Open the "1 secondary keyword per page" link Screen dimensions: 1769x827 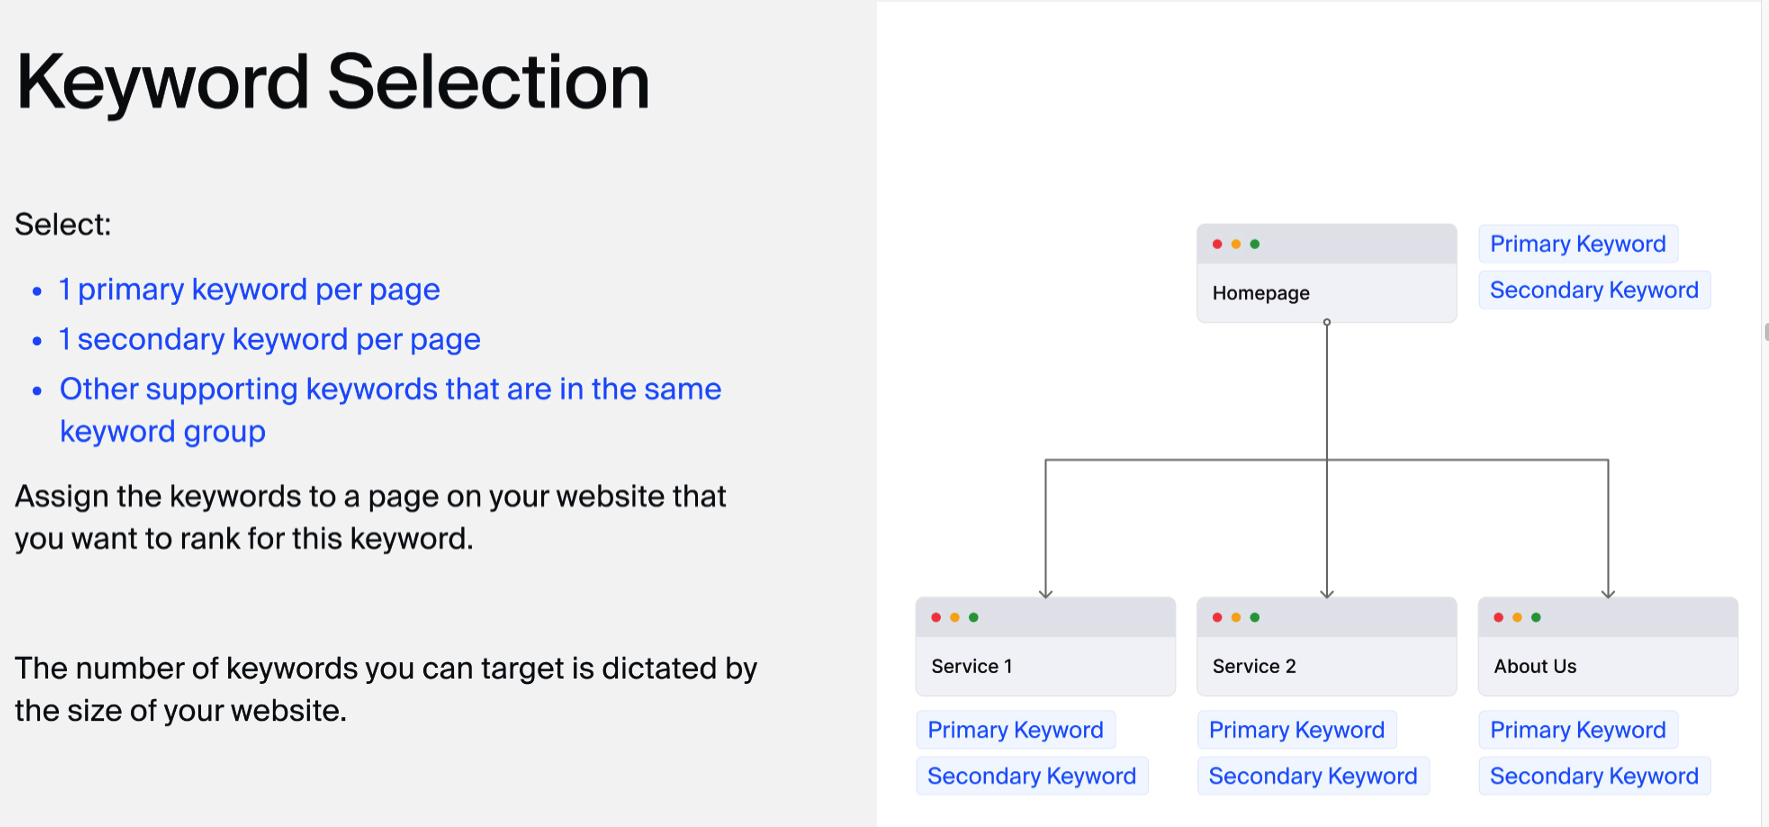point(269,340)
